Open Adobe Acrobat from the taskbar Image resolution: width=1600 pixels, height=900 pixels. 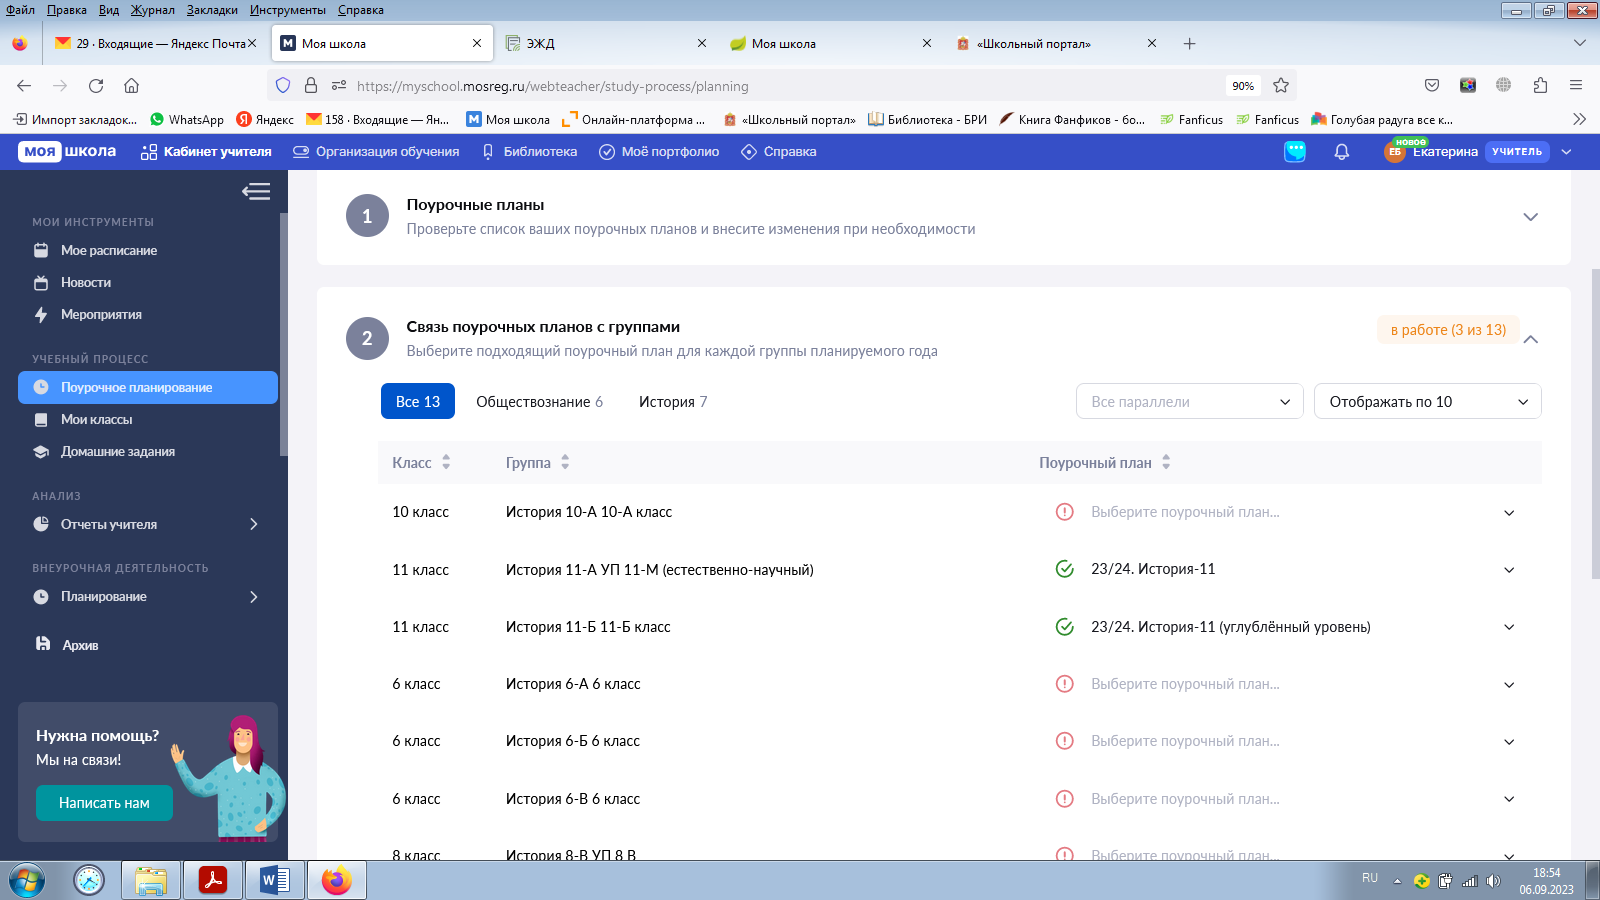coord(213,881)
